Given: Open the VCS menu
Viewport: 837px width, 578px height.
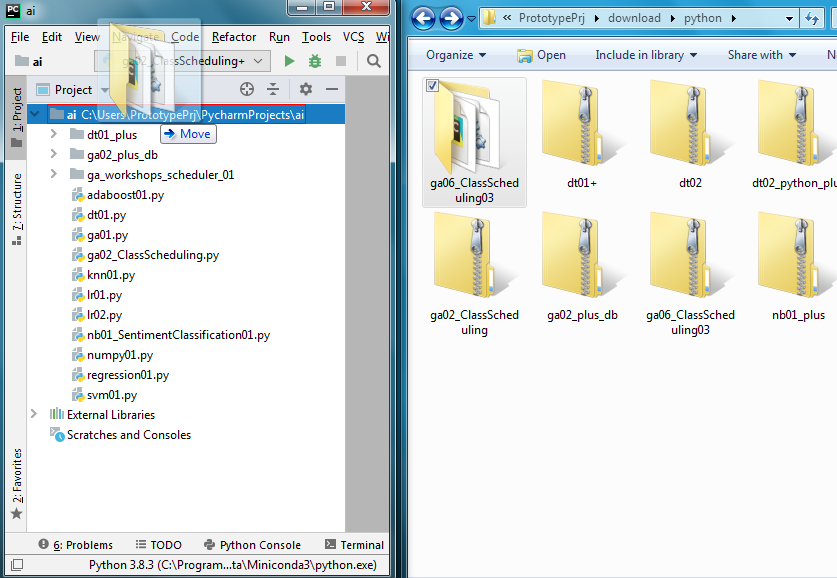Looking at the screenshot, I should (351, 36).
